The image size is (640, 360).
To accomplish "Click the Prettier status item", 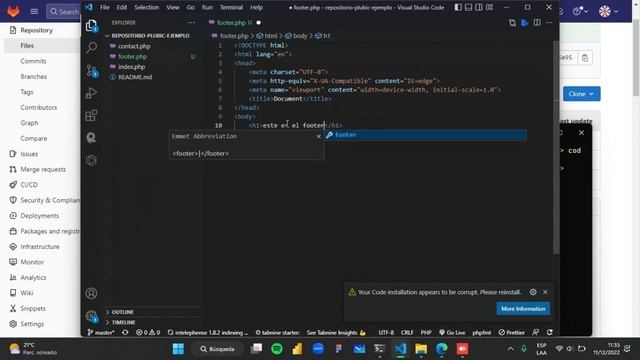I will [x=511, y=333].
